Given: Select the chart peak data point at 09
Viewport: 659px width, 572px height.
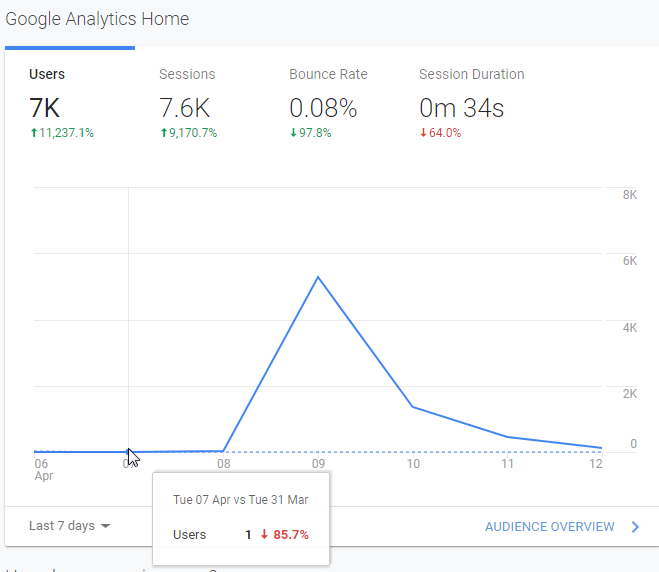Looking at the screenshot, I should click(318, 277).
